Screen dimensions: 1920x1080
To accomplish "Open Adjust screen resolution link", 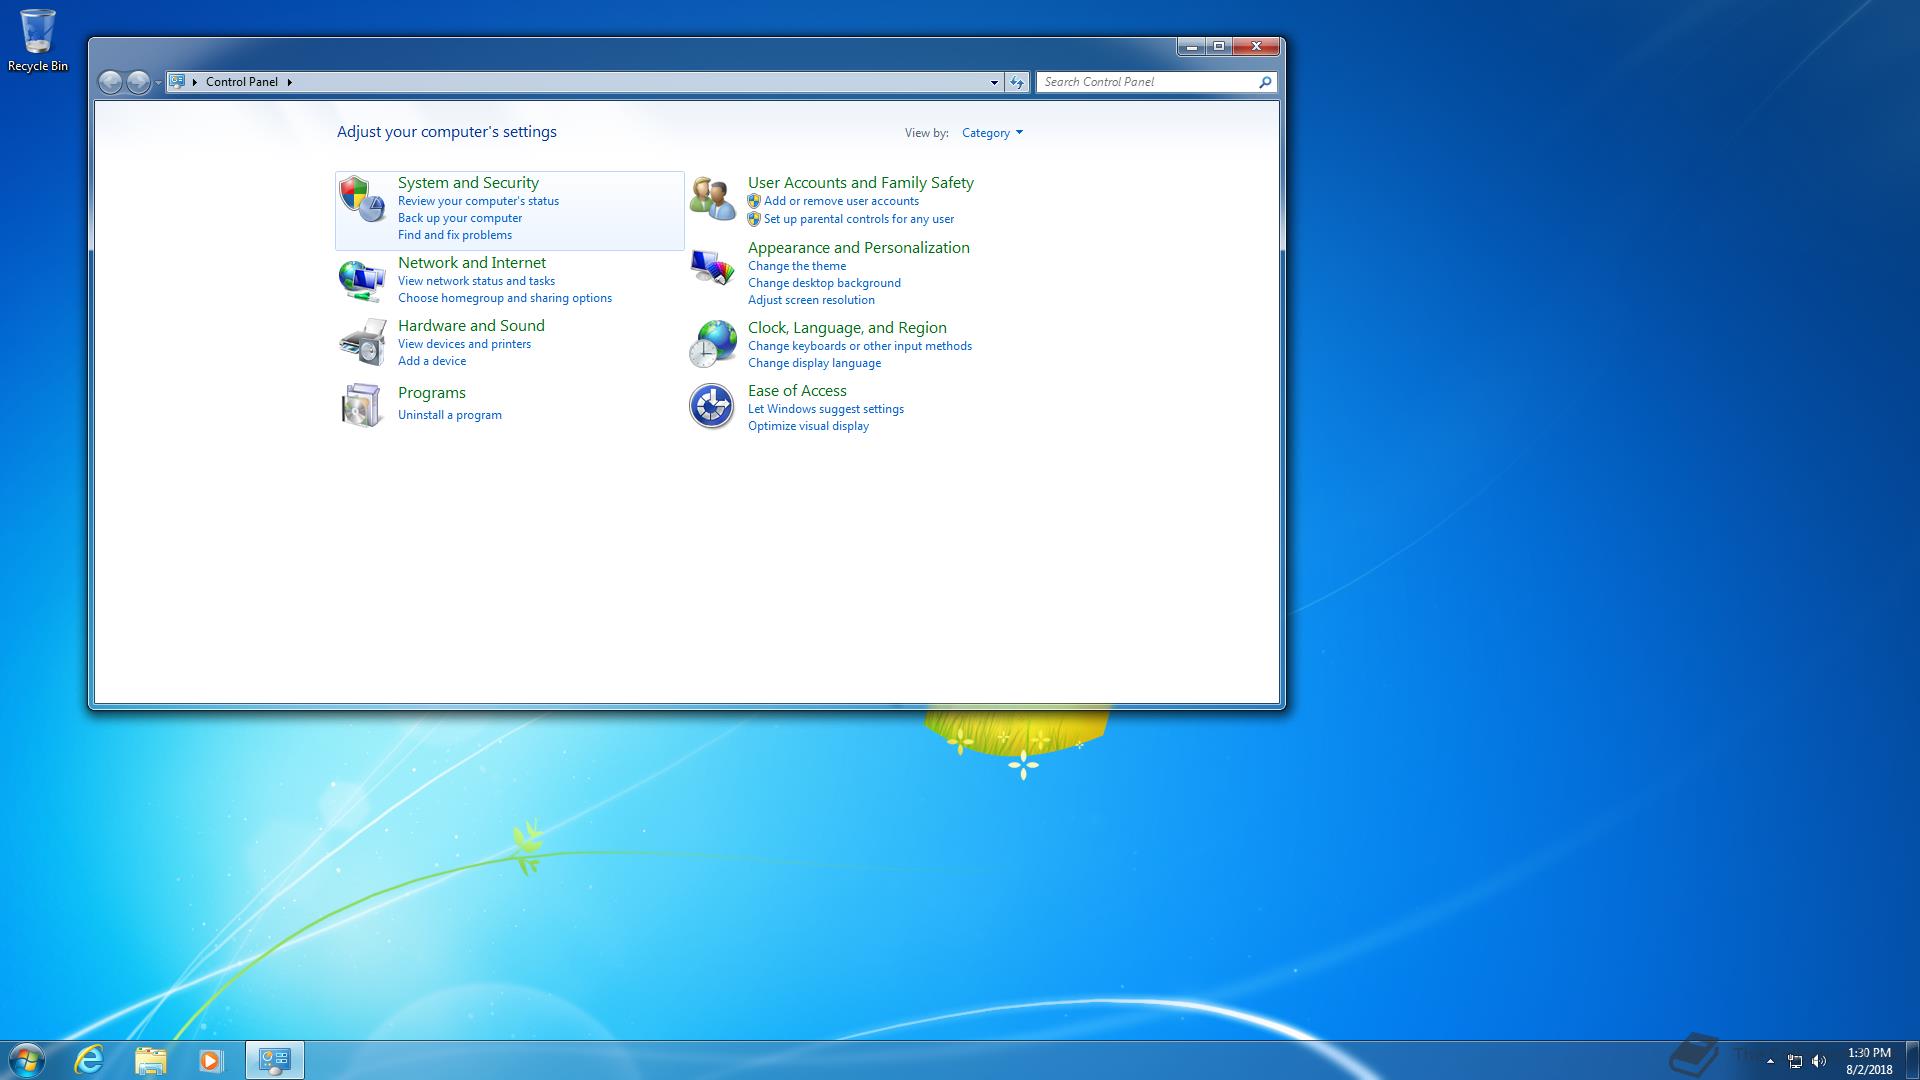I will tap(811, 300).
